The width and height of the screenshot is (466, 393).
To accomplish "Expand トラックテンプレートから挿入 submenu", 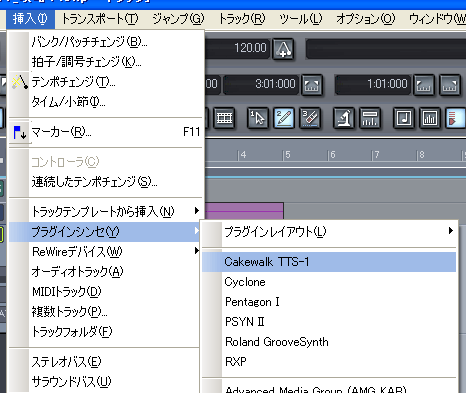I will coord(106,212).
